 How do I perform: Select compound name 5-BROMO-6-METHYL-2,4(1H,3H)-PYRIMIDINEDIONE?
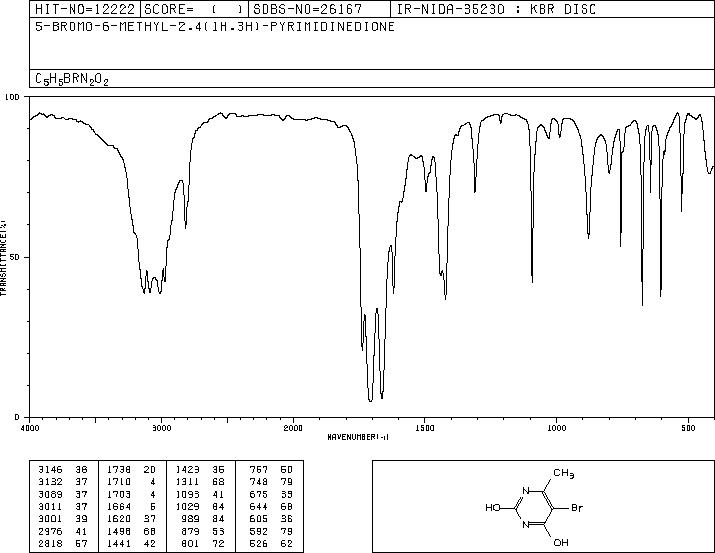tap(215, 26)
